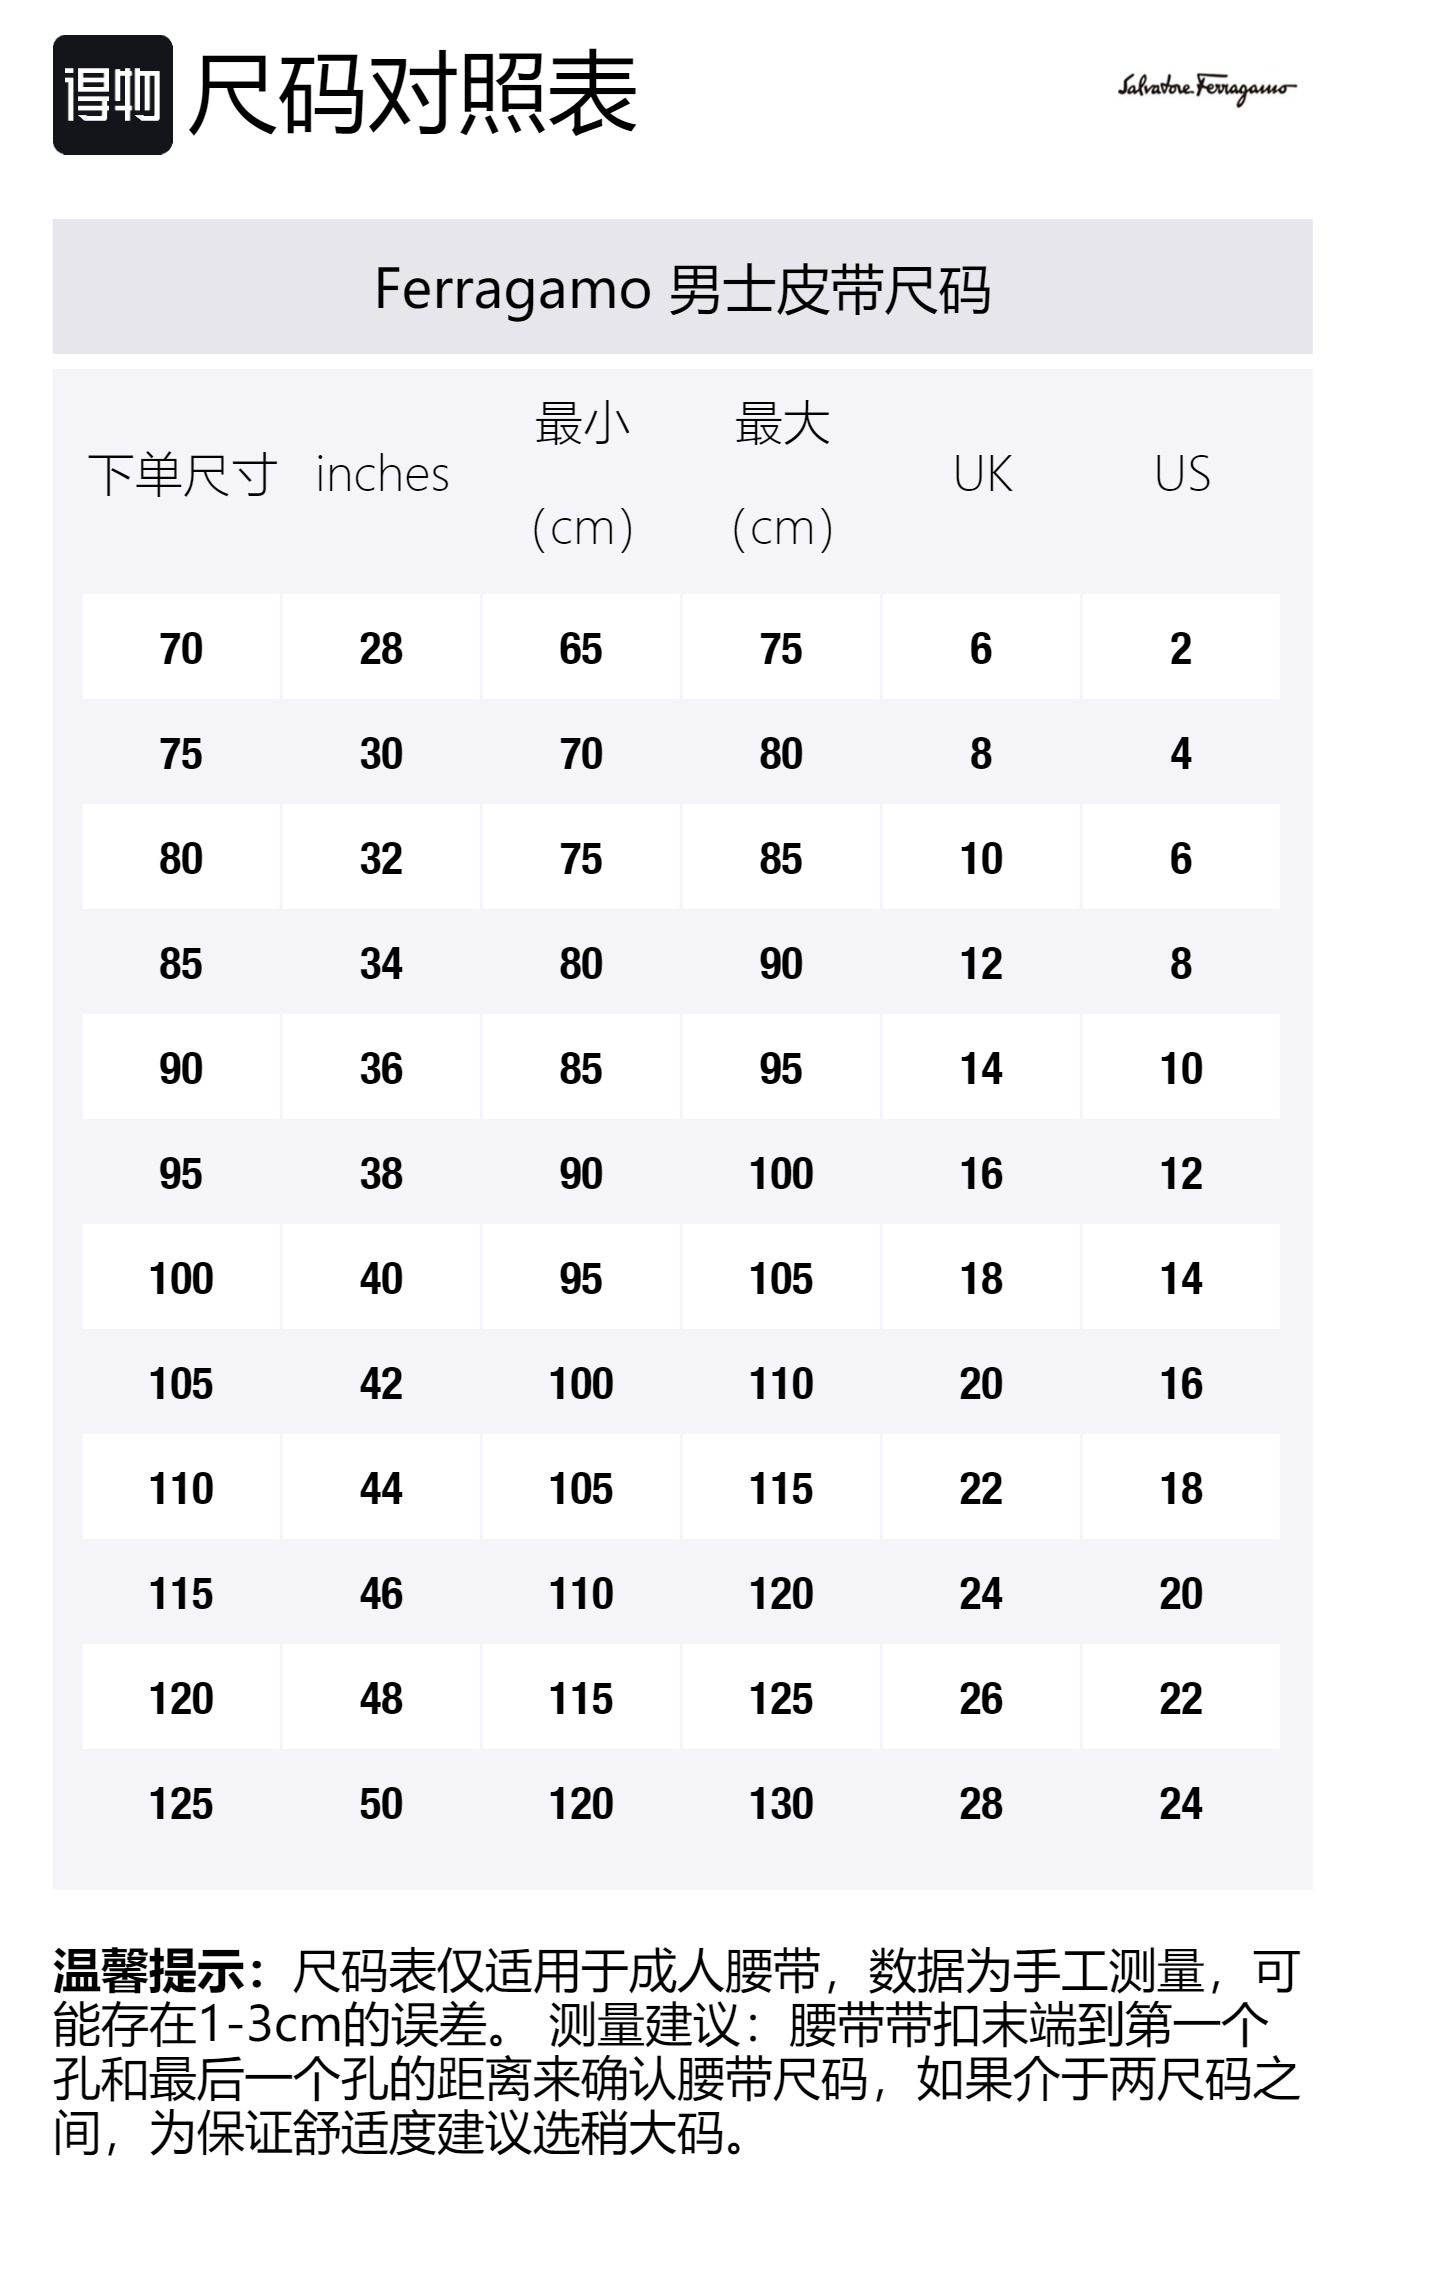Select the 最小 (cm) column header

(582, 475)
